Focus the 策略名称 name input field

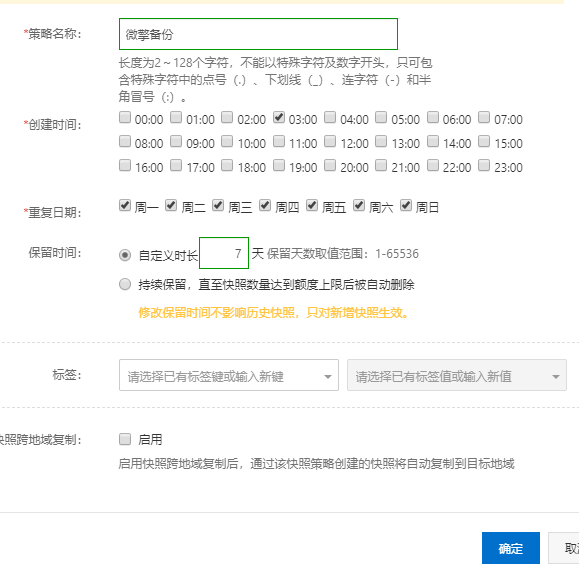tap(258, 34)
